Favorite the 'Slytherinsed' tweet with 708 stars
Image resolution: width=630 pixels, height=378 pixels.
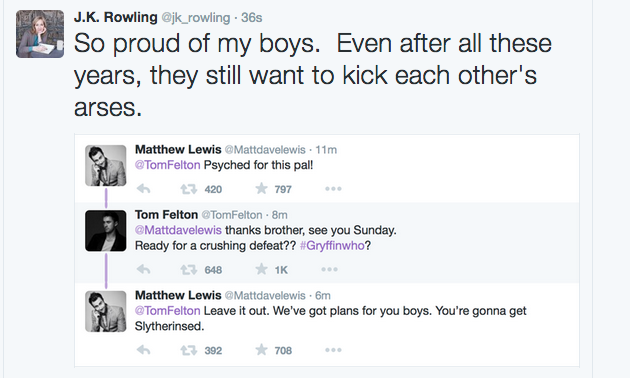click(x=262, y=349)
